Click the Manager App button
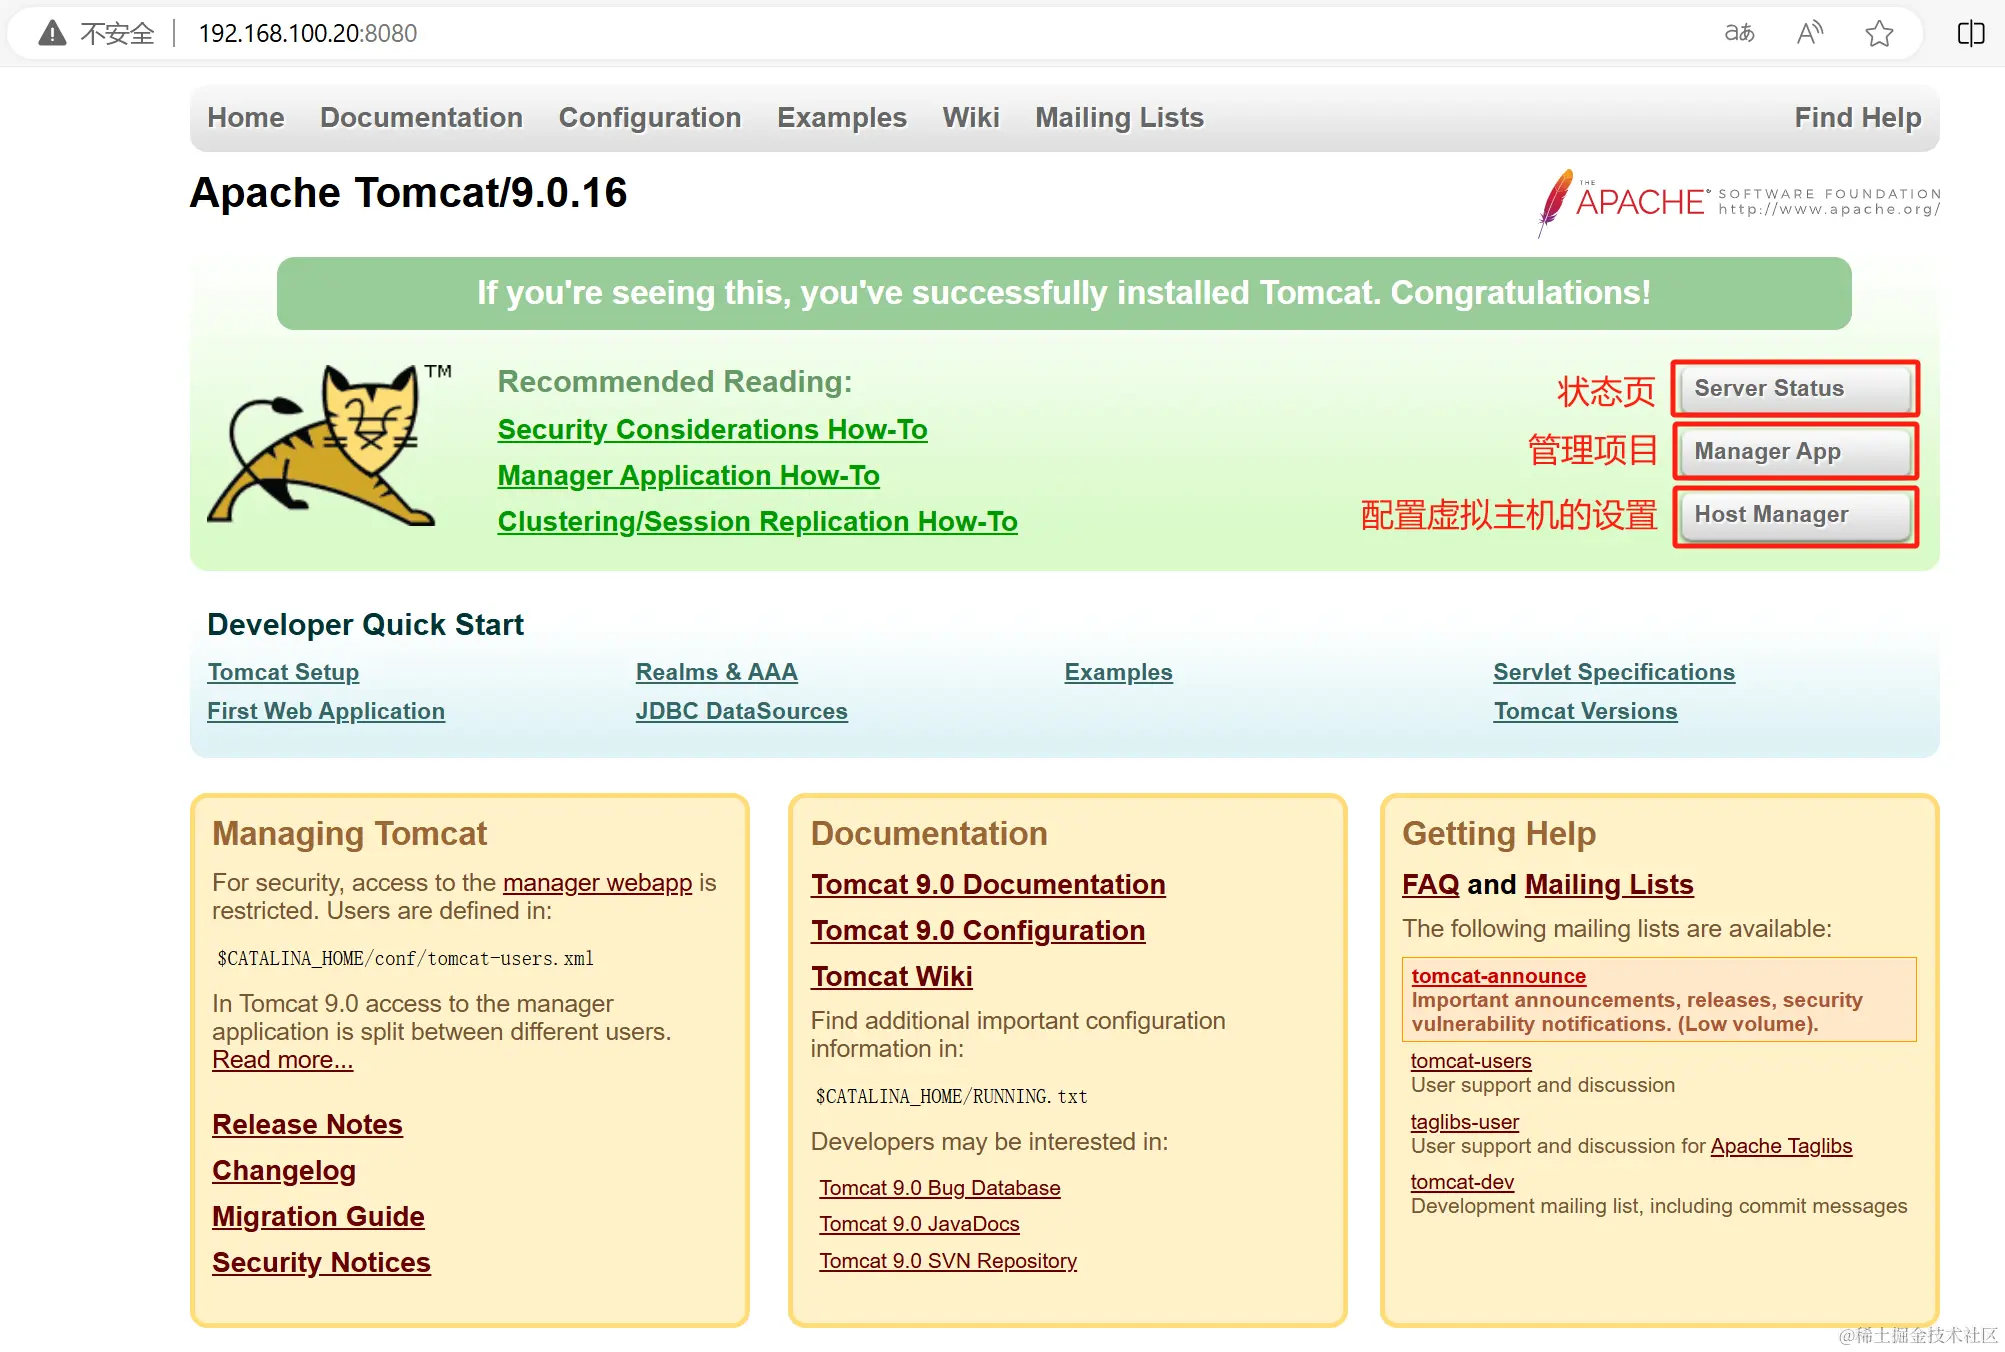 [1796, 451]
